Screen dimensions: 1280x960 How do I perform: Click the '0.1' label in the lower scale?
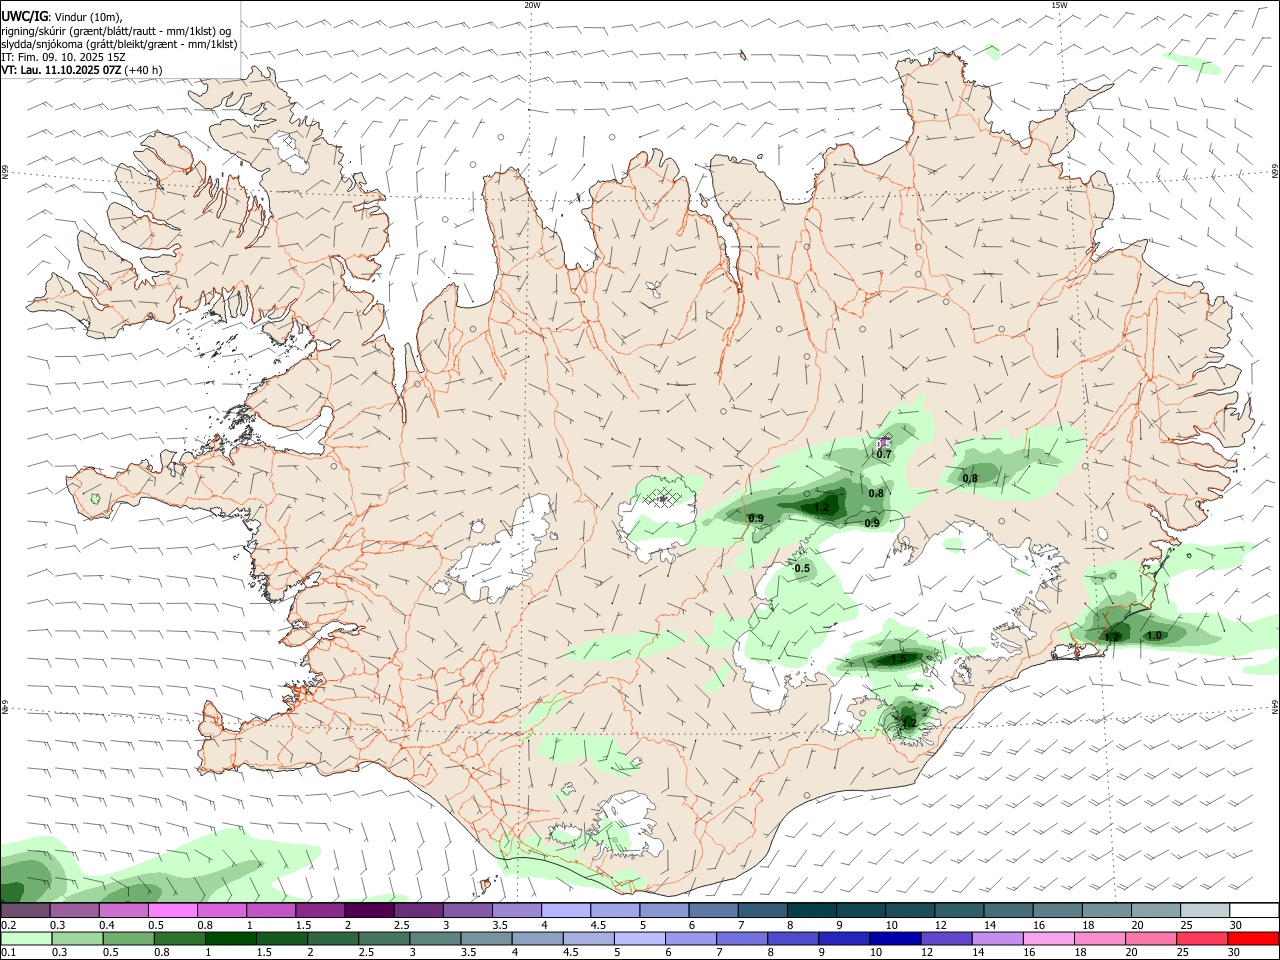point(8,953)
